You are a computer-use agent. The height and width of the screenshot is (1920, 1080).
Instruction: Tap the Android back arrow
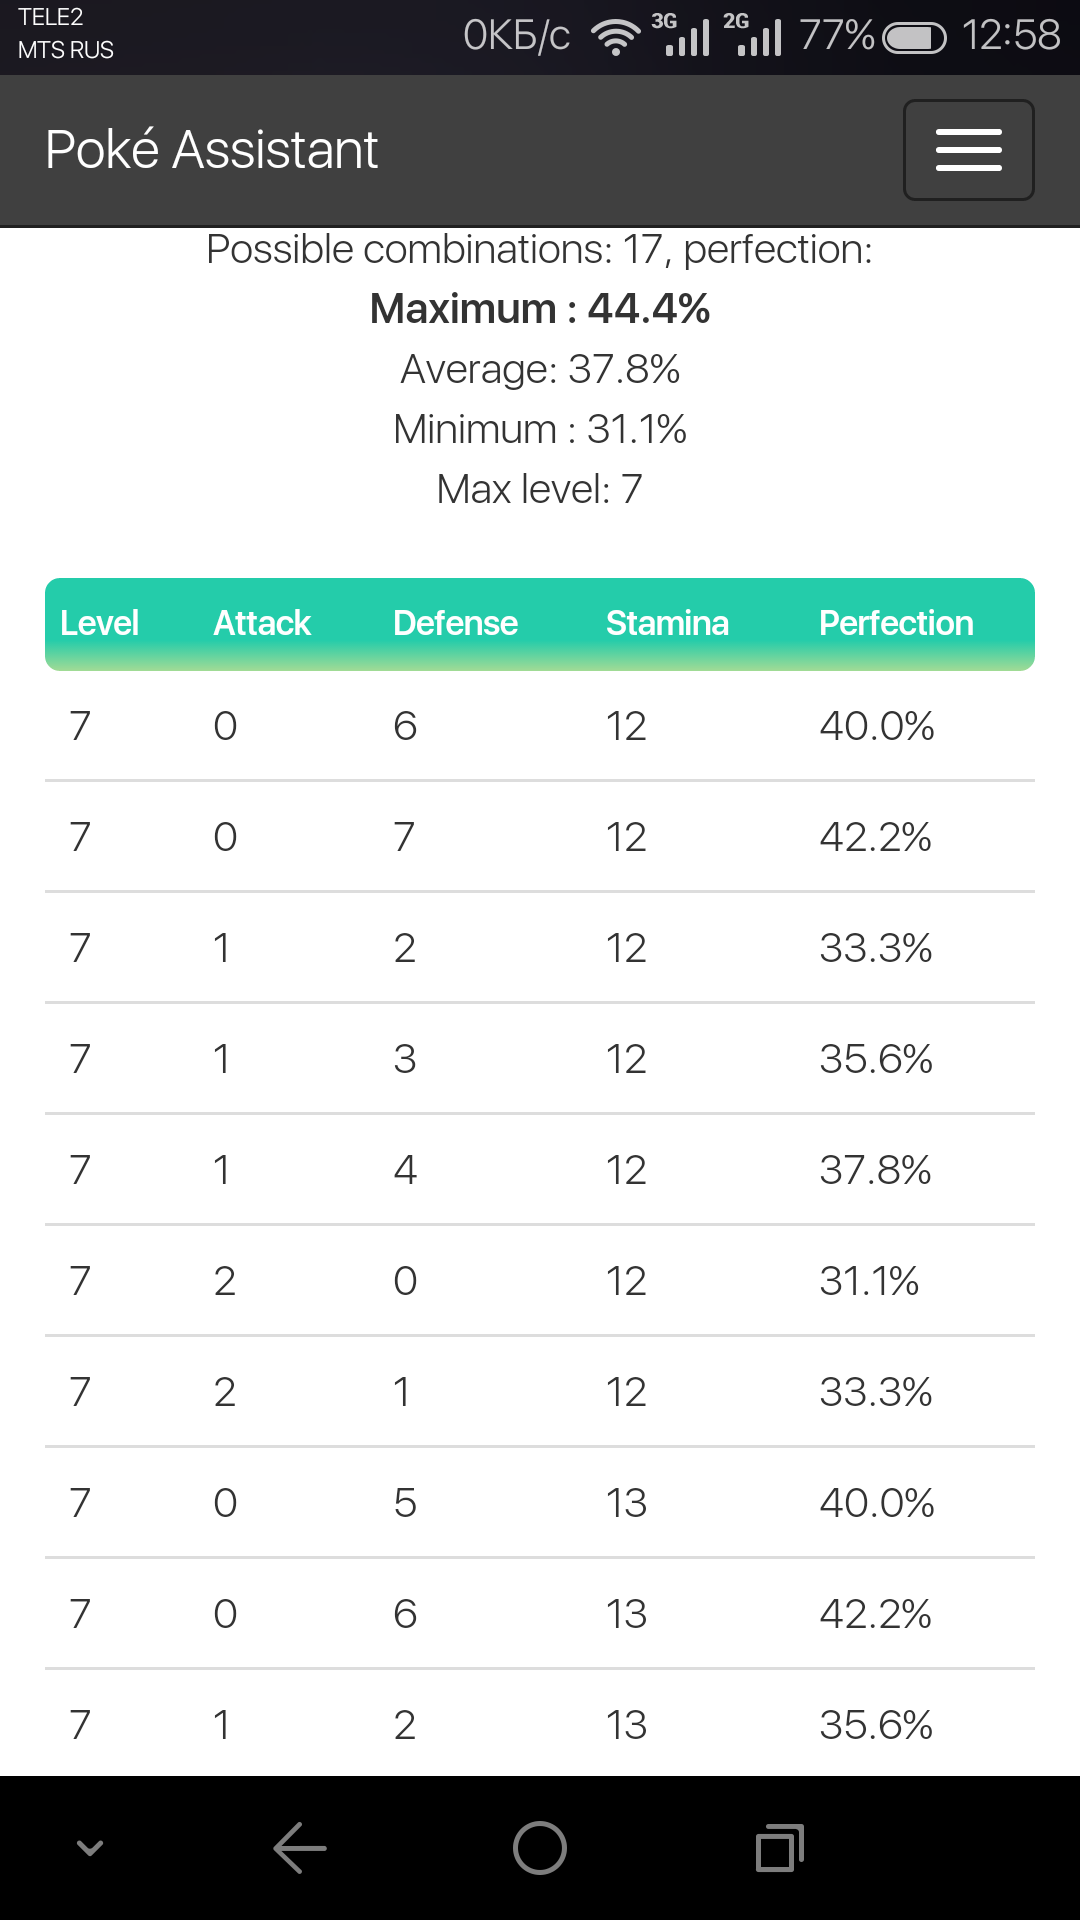[300, 1847]
